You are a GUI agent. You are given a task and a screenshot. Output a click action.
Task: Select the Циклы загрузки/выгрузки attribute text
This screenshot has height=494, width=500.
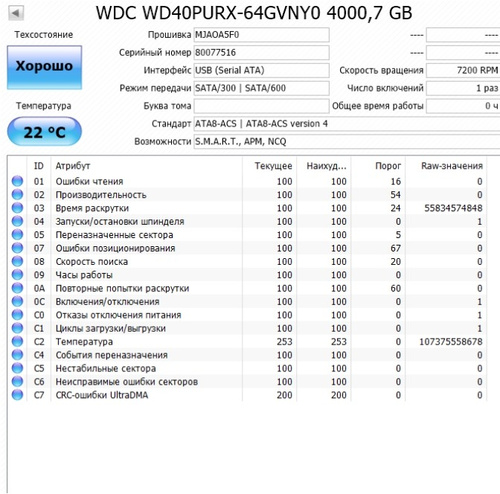[x=111, y=328]
